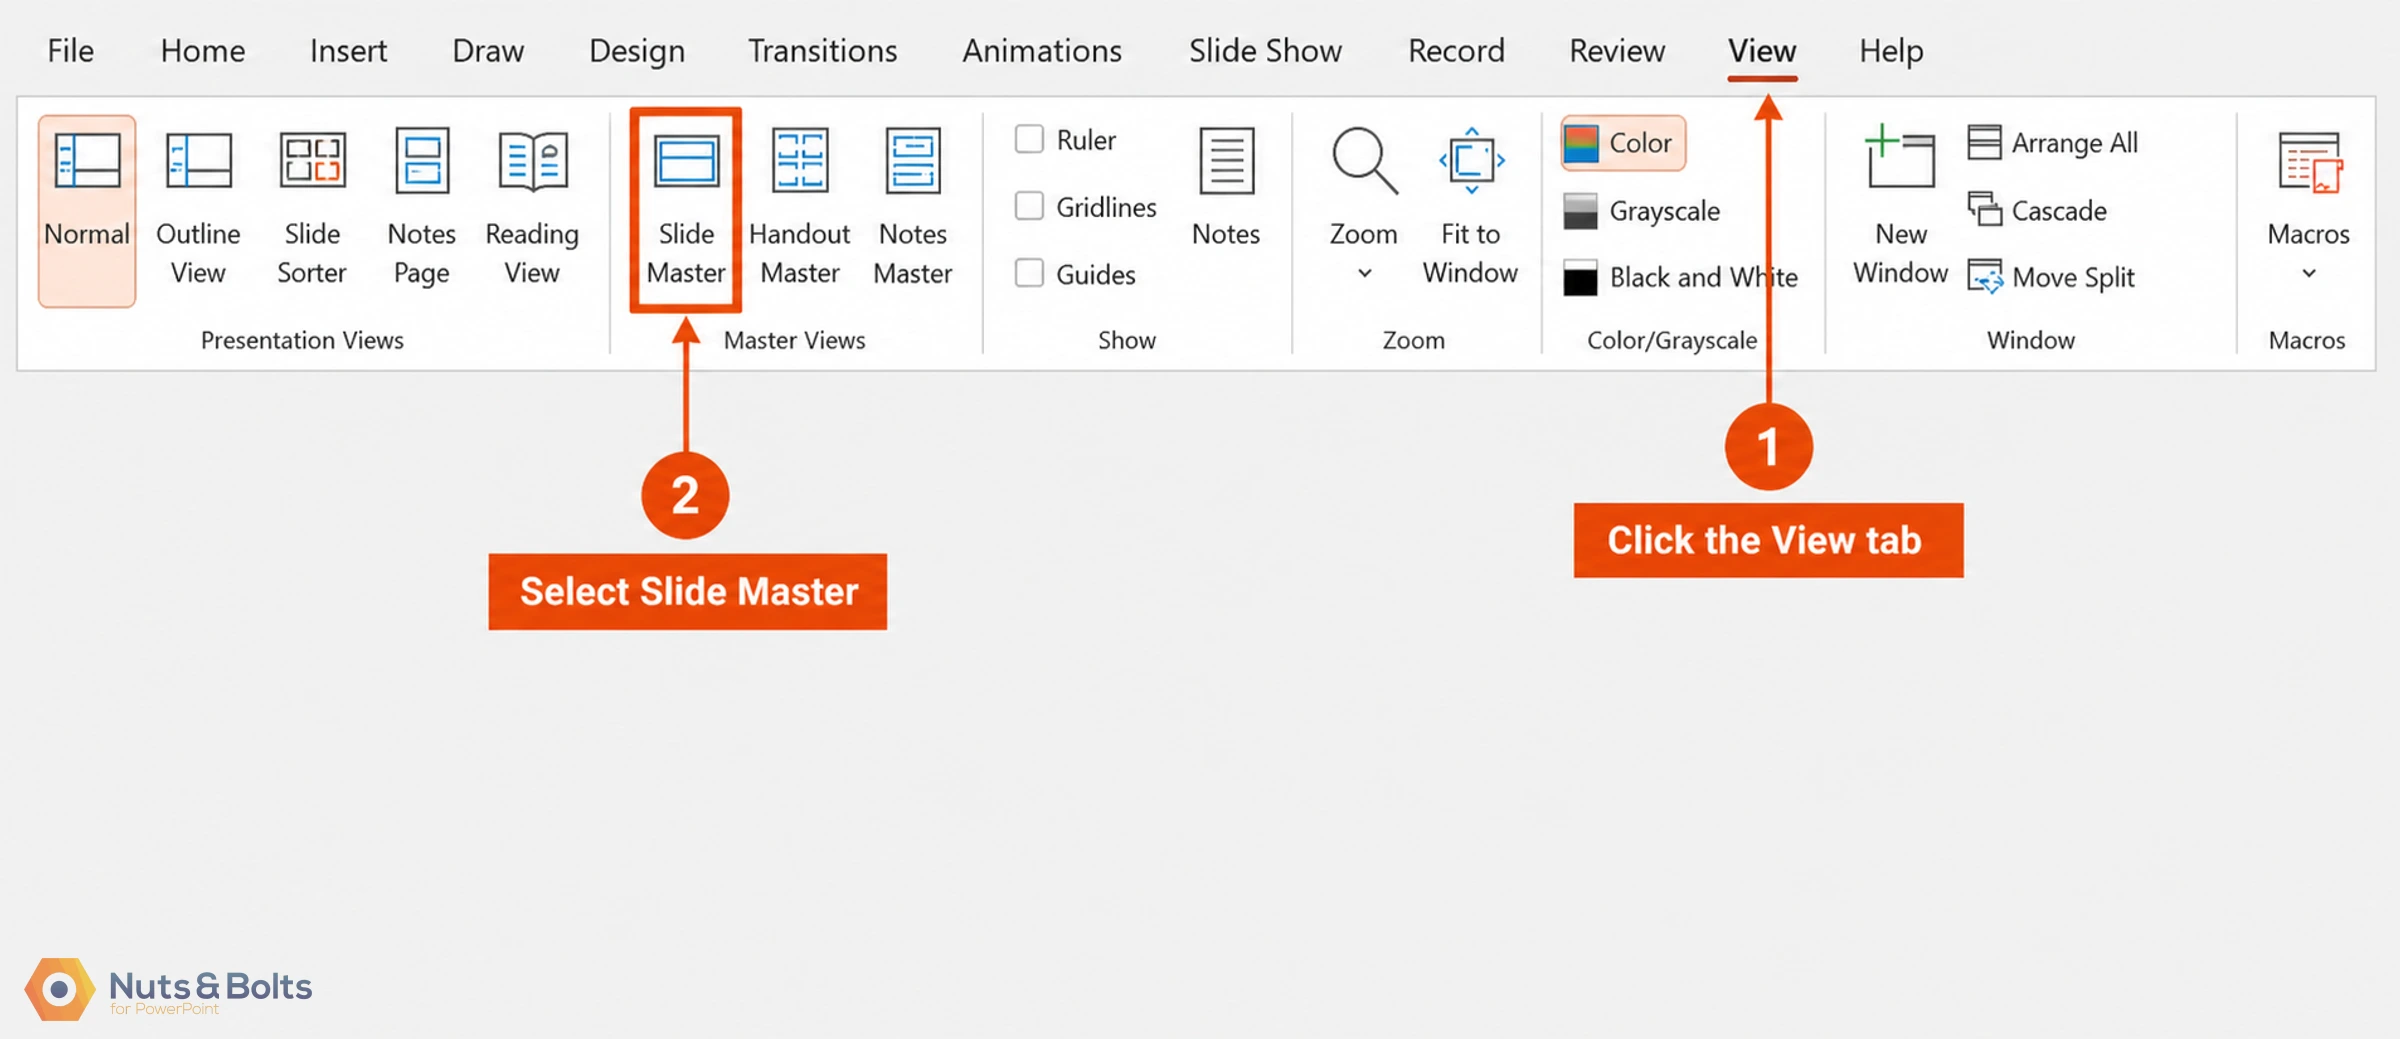Switch to Black and White mode

tap(1681, 277)
